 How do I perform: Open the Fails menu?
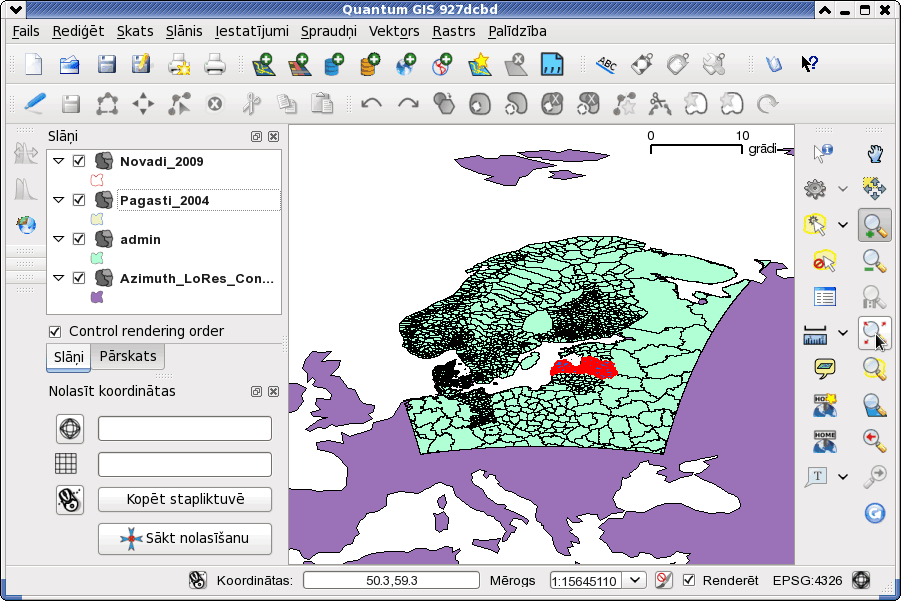click(26, 31)
